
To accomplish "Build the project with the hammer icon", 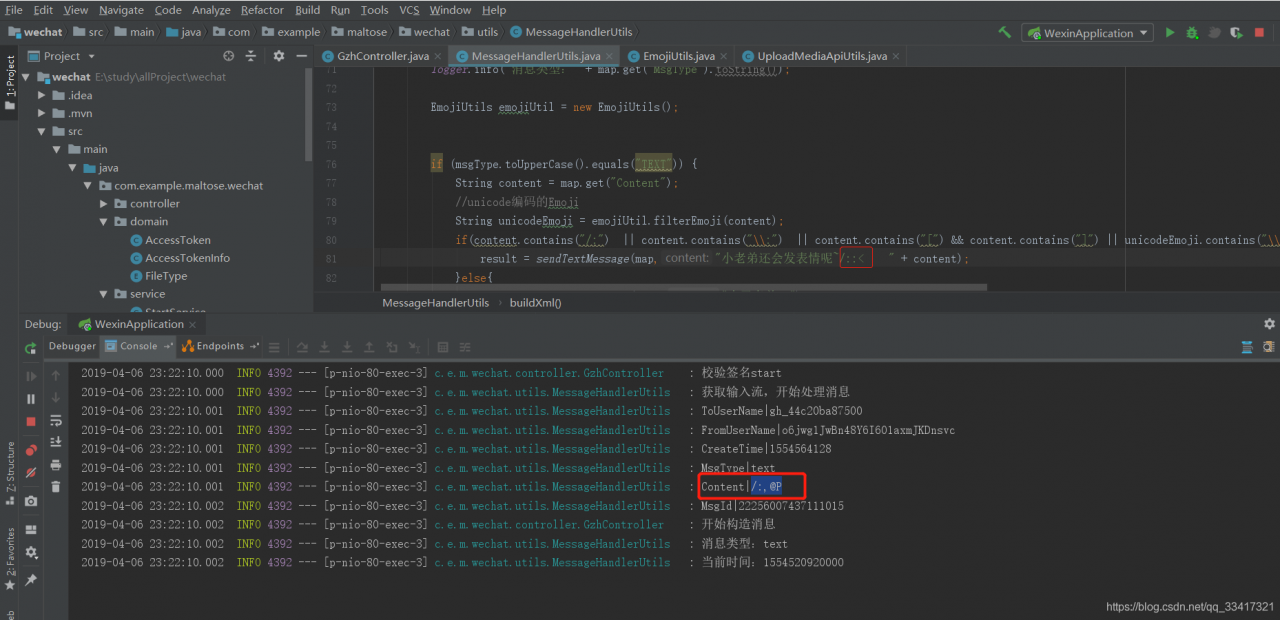I will 1004,32.
